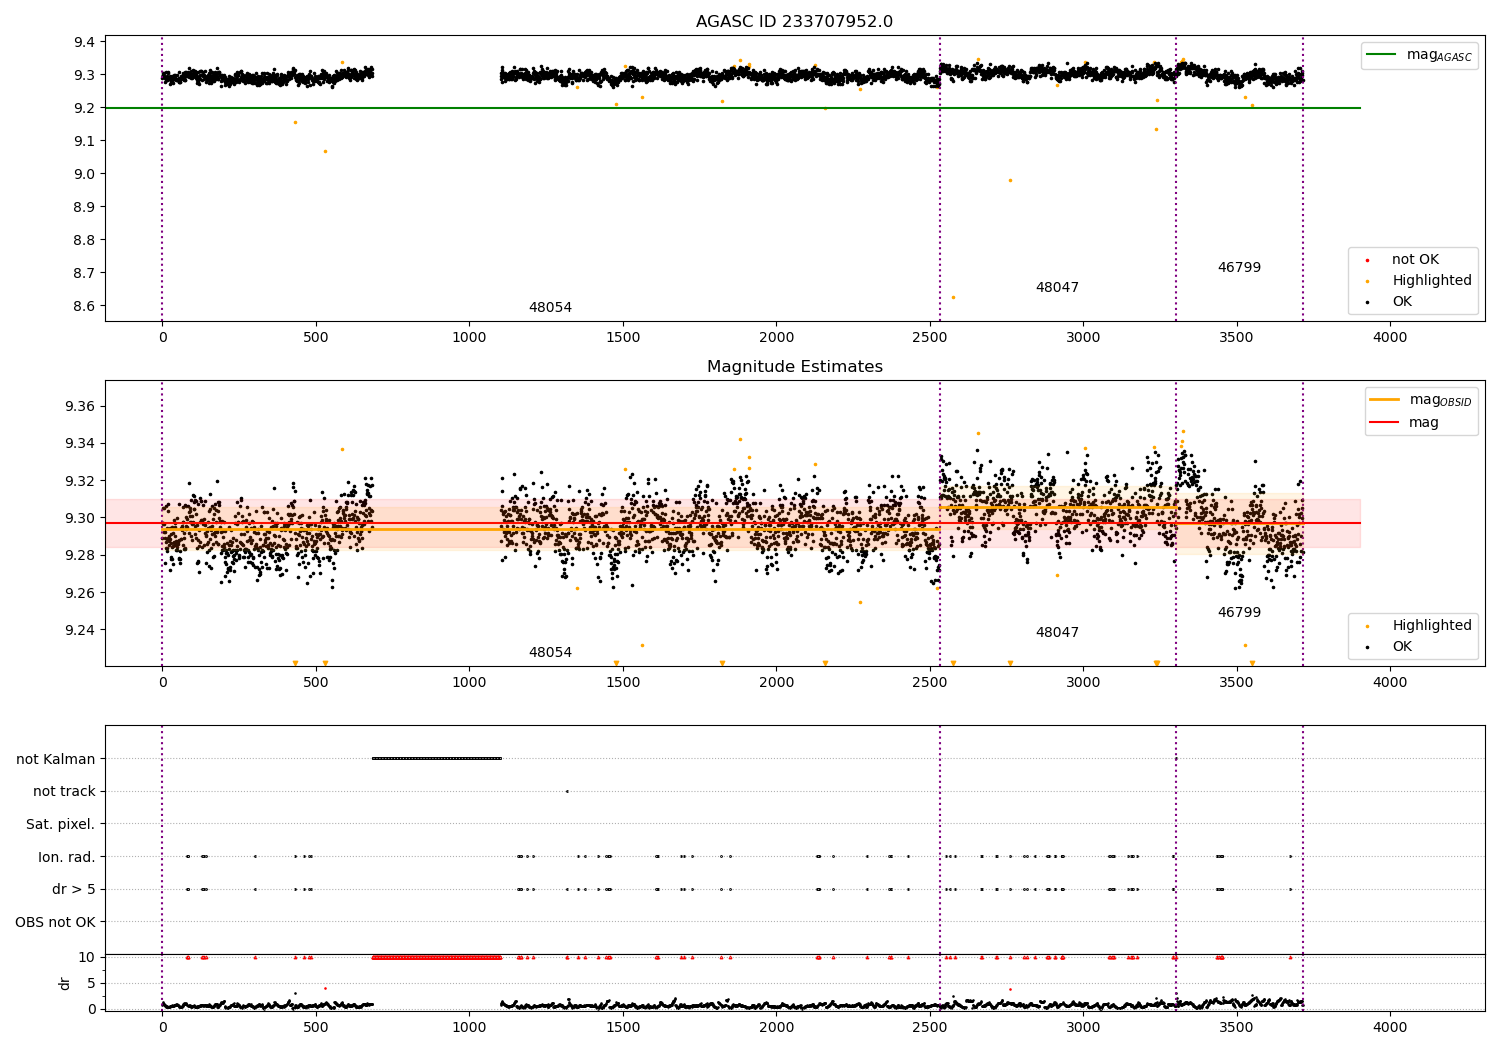Click the 'dr > 5' axis label

(x=74, y=889)
